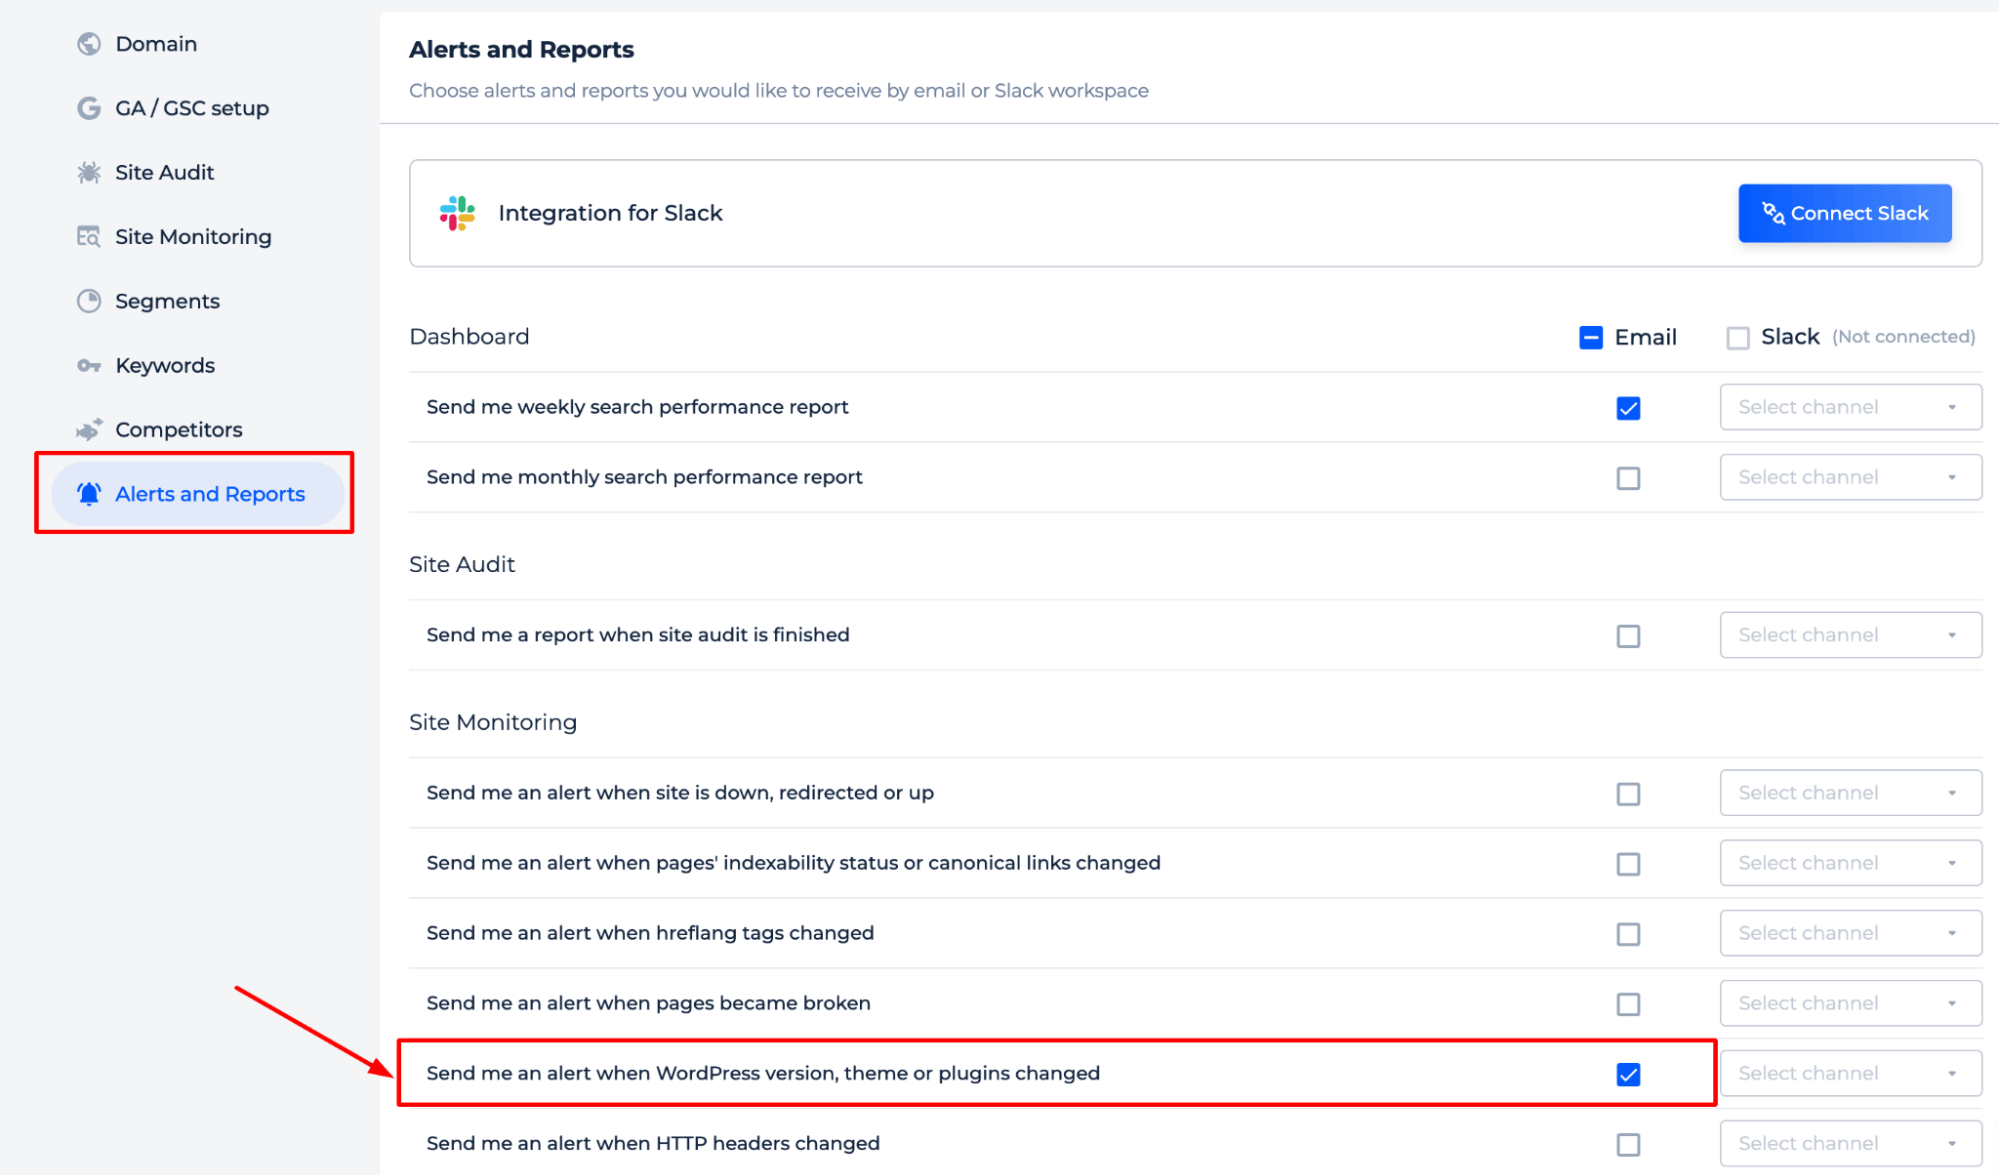Toggle the Email select-all checkbox

[x=1590, y=337]
